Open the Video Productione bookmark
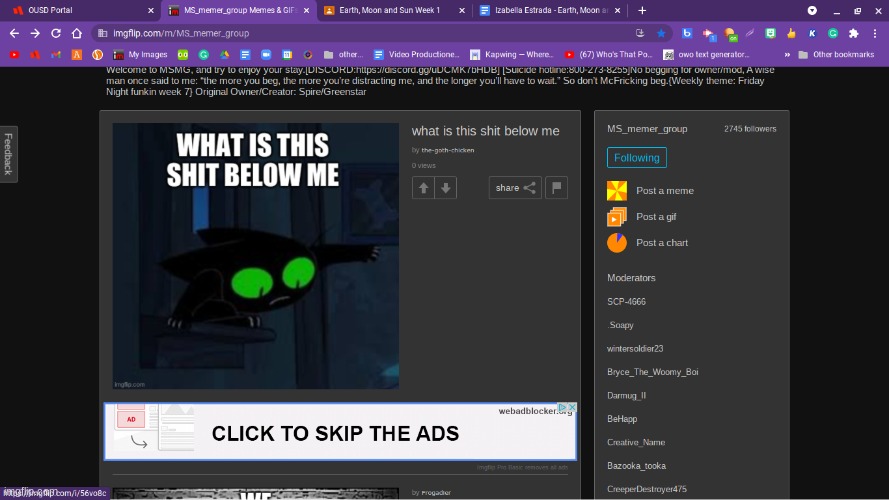 [417, 54]
